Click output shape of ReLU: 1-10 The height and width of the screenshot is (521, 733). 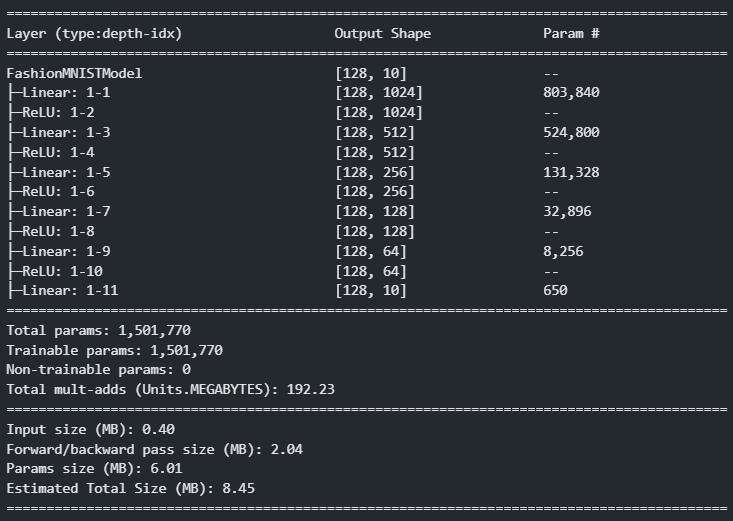coord(371,271)
